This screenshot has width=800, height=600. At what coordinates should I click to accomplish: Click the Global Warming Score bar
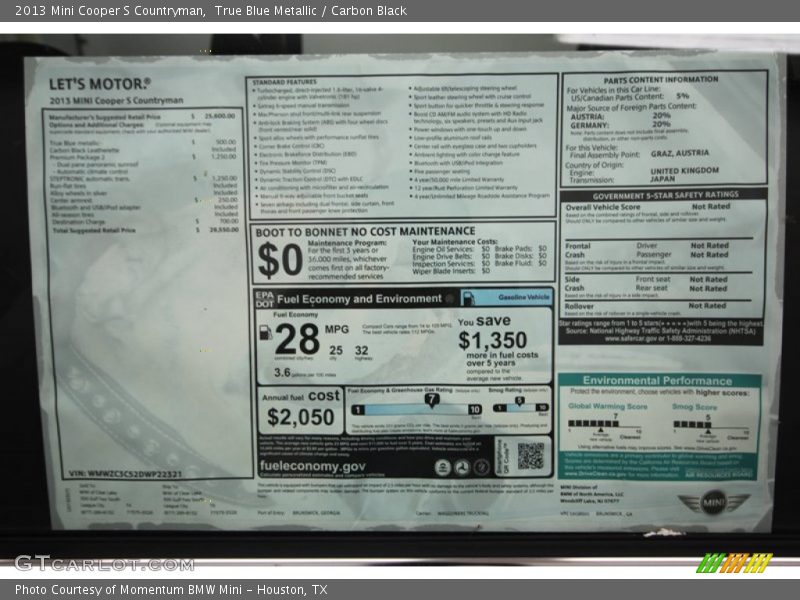[x=600, y=423]
